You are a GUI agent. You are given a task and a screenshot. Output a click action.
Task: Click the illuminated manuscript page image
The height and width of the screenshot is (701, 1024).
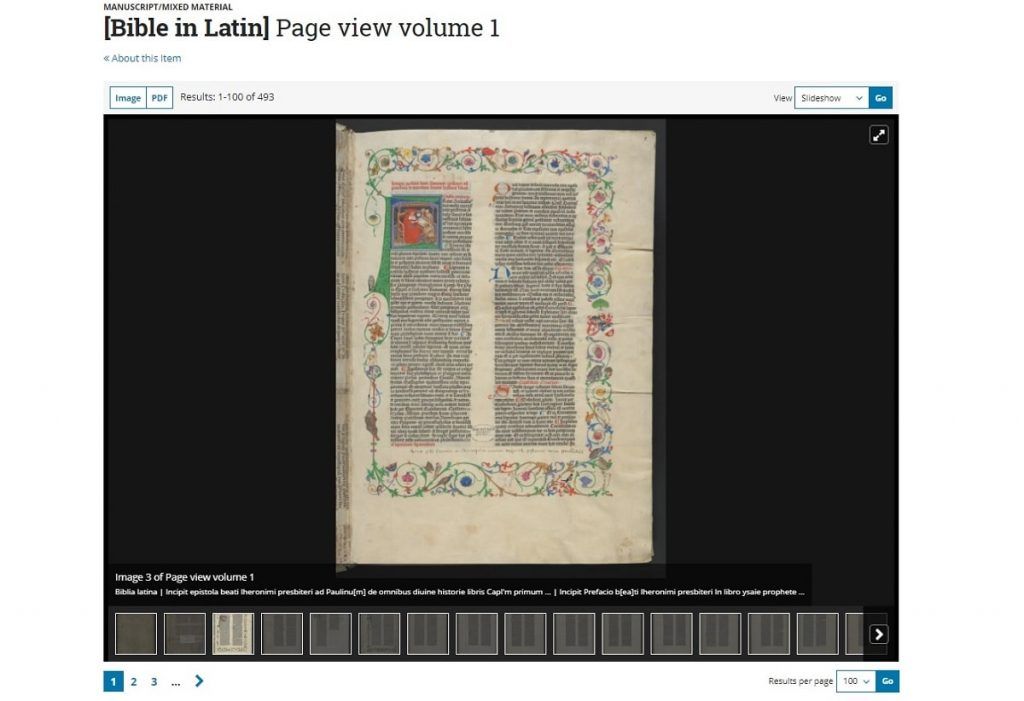click(500, 346)
